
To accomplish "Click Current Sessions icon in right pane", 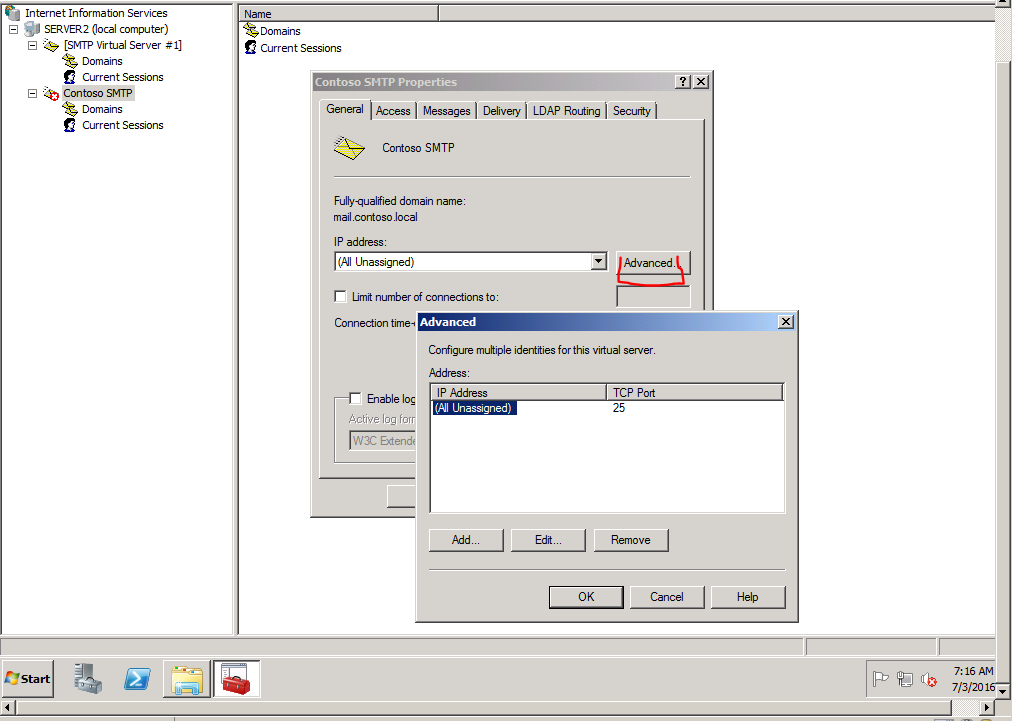I will pos(250,48).
